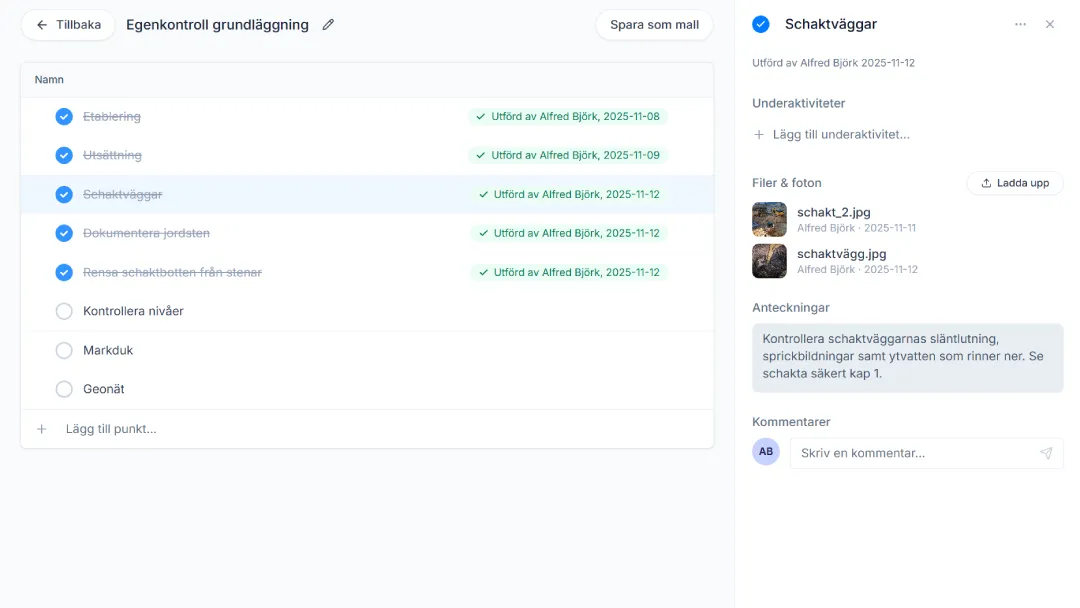Screen dimensions: 1080x608
Task: Uncheck the Etablering checklist item
Action: pos(64,117)
